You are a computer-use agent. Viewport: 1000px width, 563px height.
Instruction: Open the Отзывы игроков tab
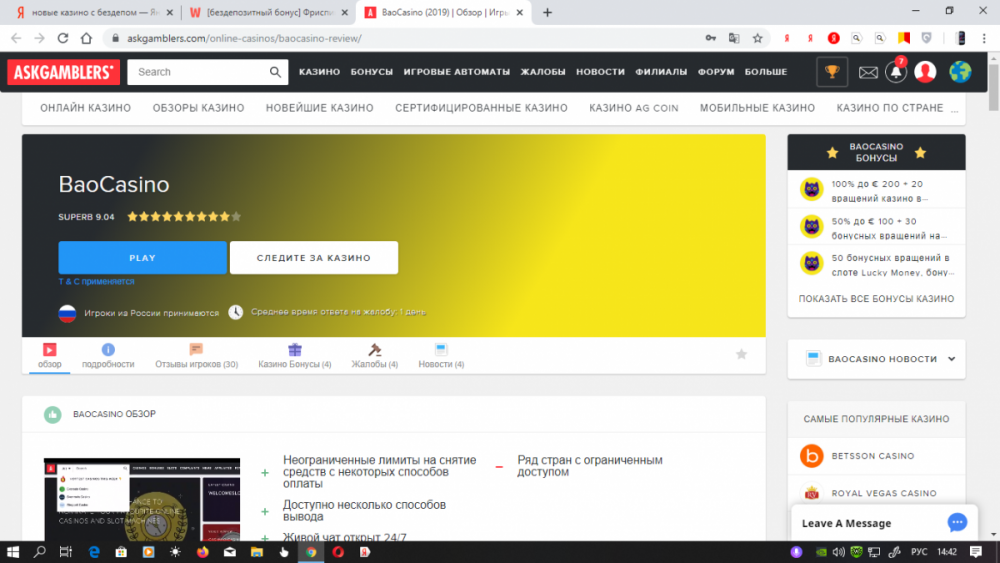196,355
